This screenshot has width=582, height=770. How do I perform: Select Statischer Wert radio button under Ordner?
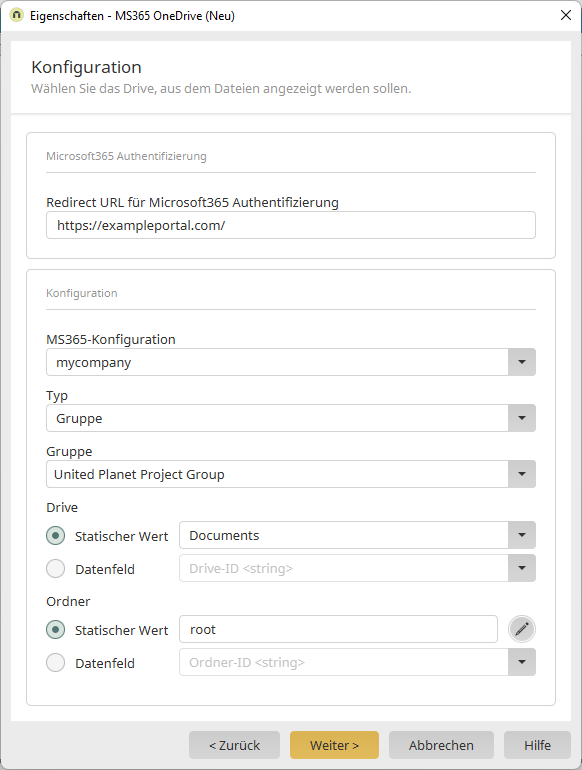[x=55, y=629]
